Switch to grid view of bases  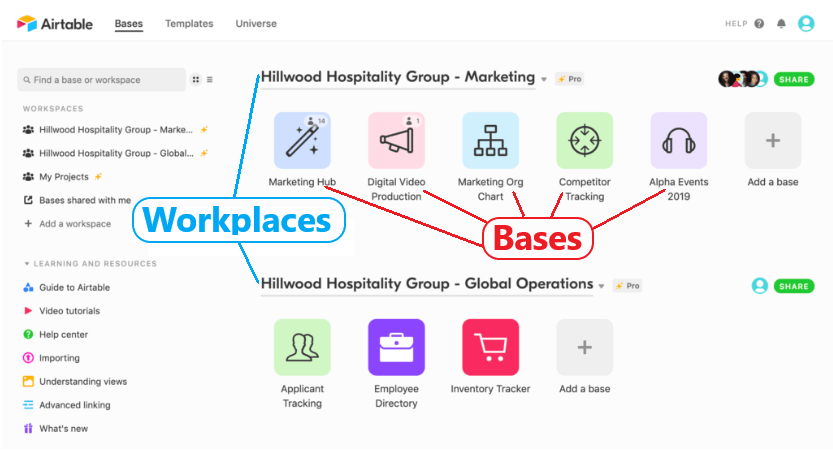196,80
